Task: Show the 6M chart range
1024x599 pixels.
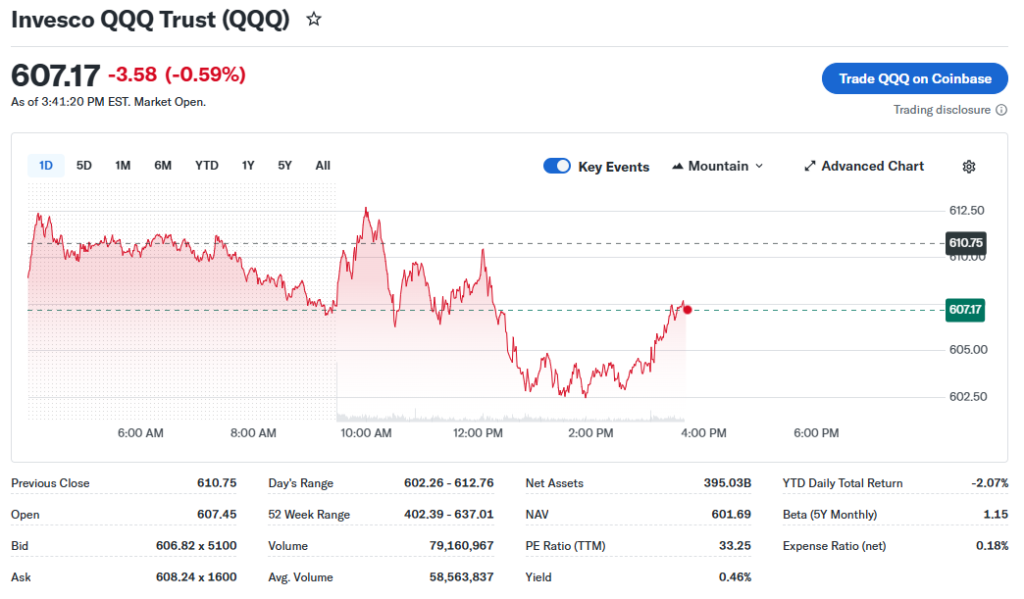Action: click(x=163, y=165)
